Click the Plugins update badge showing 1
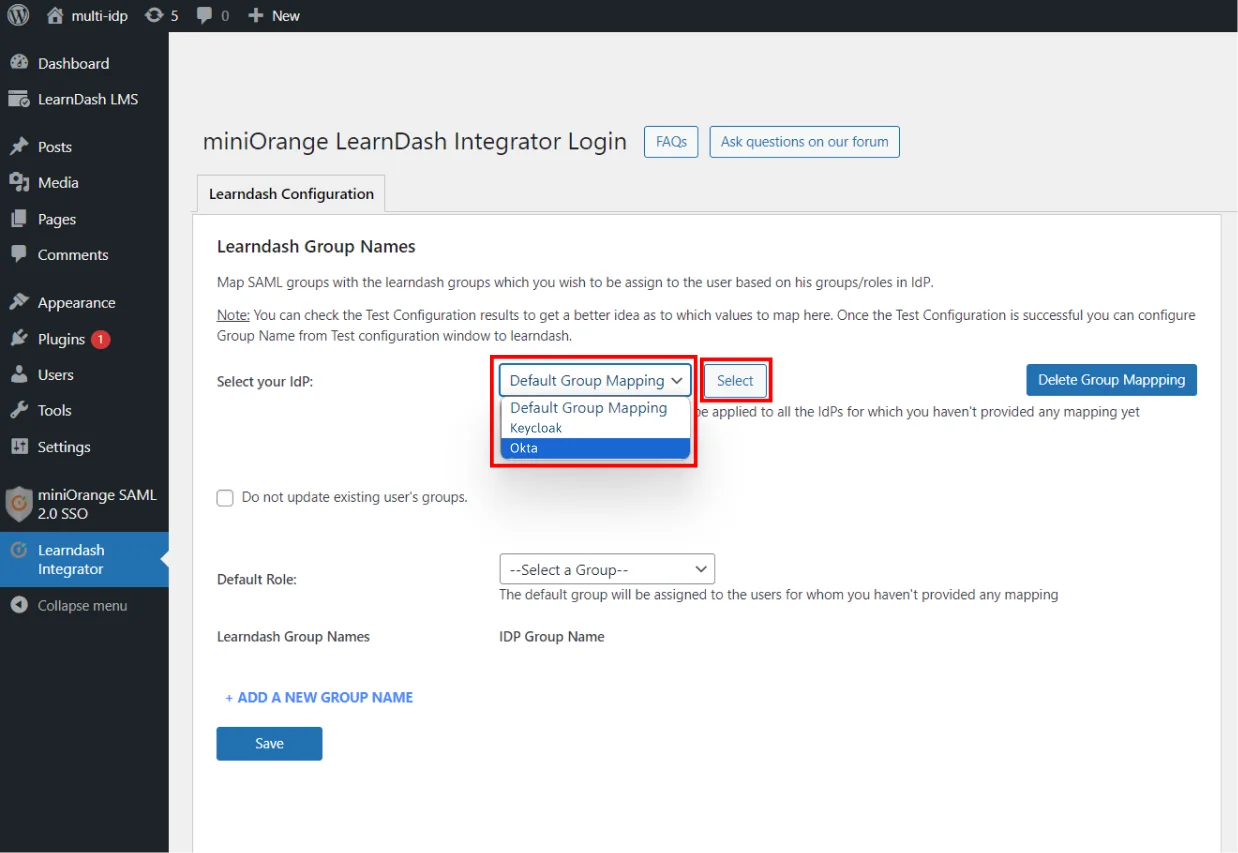Viewport: 1238px width, 853px height. (x=100, y=340)
